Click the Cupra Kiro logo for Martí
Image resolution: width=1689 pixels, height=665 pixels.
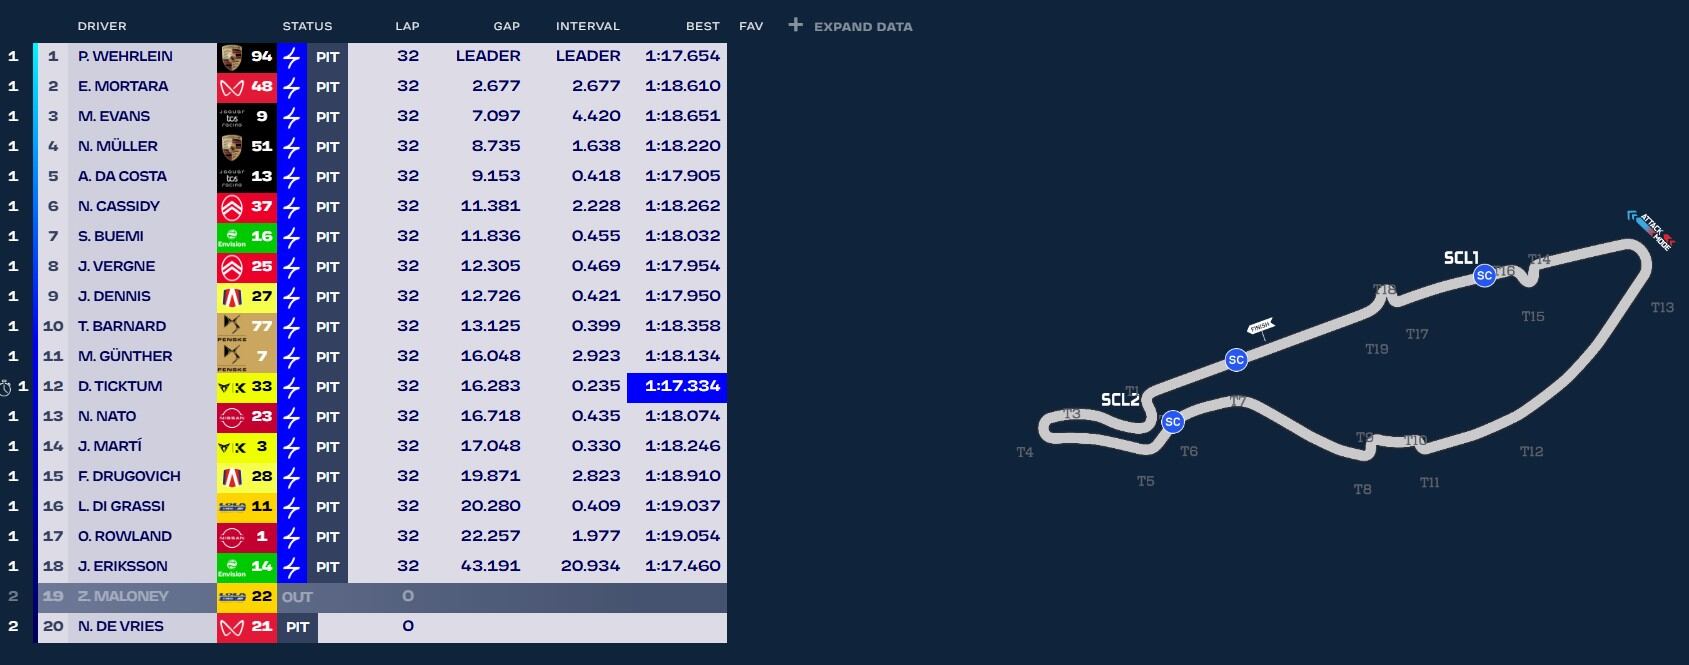pyautogui.click(x=231, y=447)
